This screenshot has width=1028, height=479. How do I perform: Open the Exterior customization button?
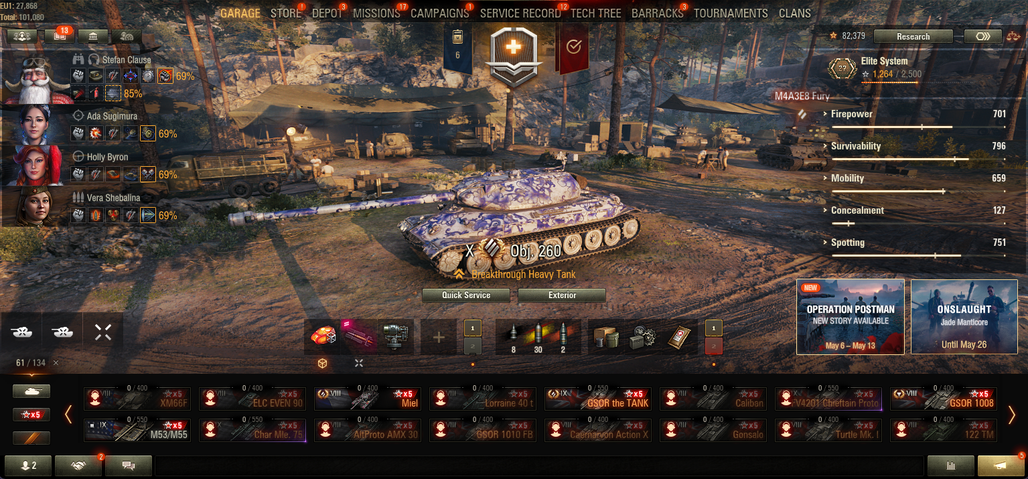tap(562, 296)
